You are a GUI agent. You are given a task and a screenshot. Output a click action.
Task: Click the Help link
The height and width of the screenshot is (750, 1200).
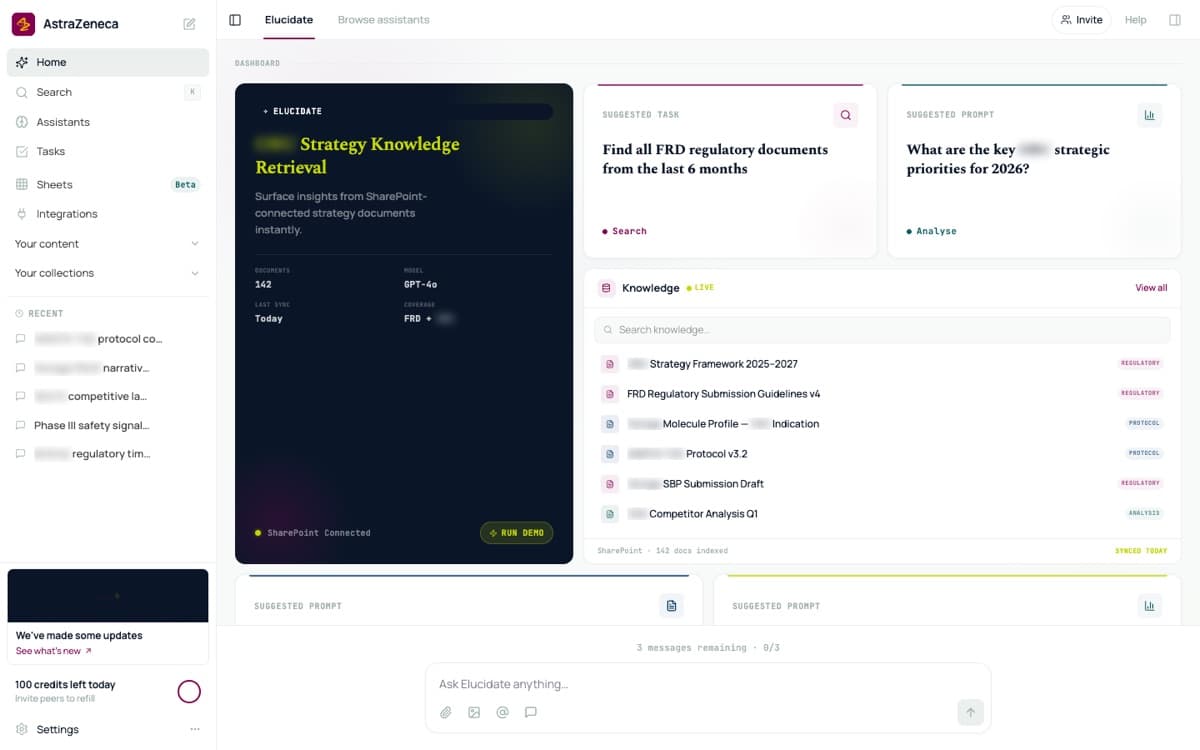[x=1135, y=20]
